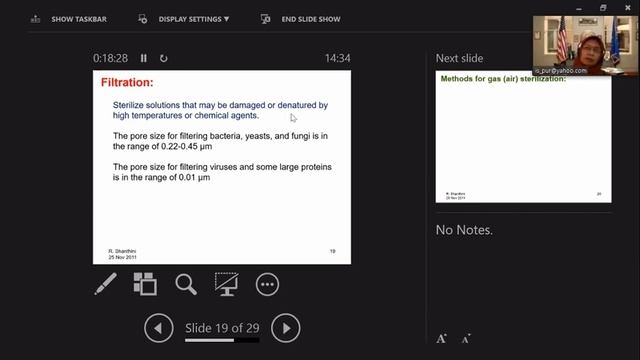
Task: Restart the presentation timer
Action: coord(163,58)
